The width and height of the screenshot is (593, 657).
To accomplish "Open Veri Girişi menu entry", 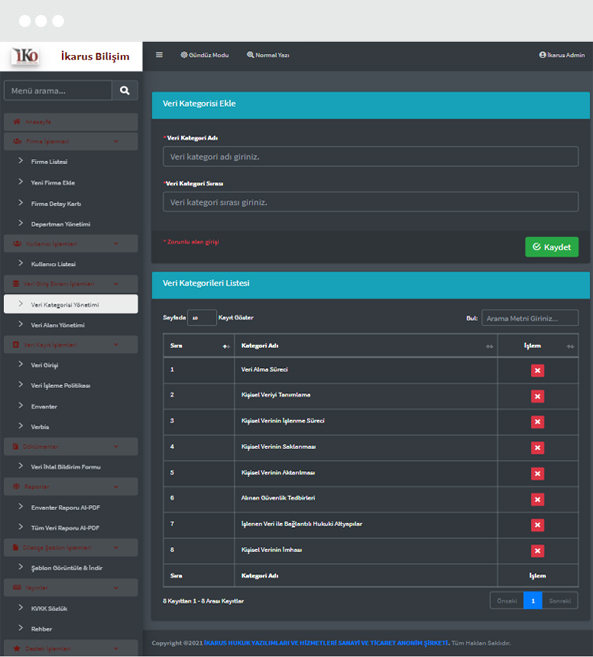I will click(x=44, y=365).
